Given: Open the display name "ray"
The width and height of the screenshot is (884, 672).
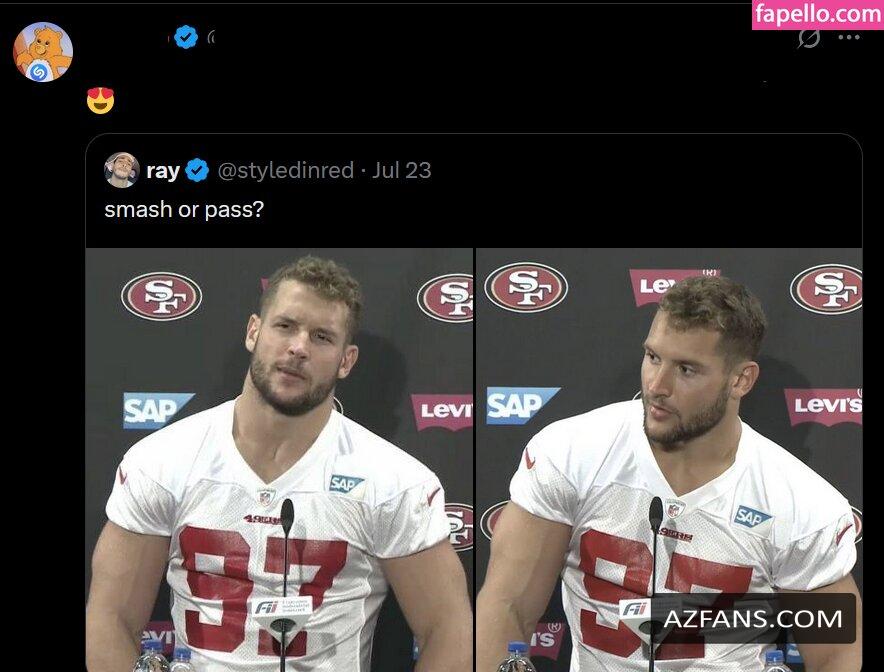Looking at the screenshot, I should coord(163,170).
